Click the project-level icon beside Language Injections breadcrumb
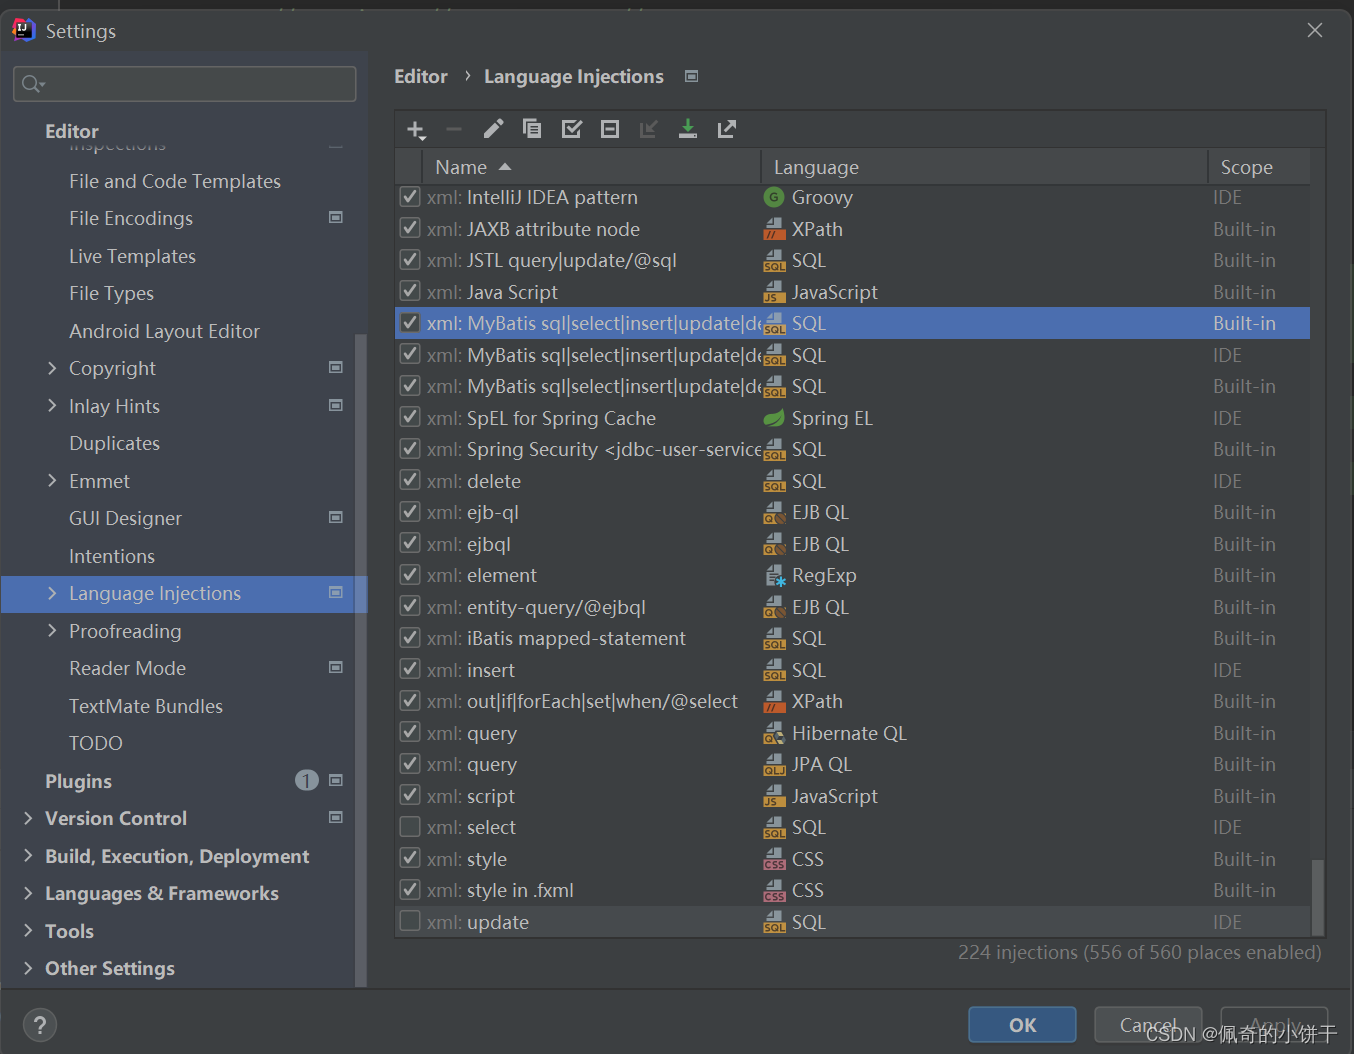The height and width of the screenshot is (1054, 1354). coord(691,76)
